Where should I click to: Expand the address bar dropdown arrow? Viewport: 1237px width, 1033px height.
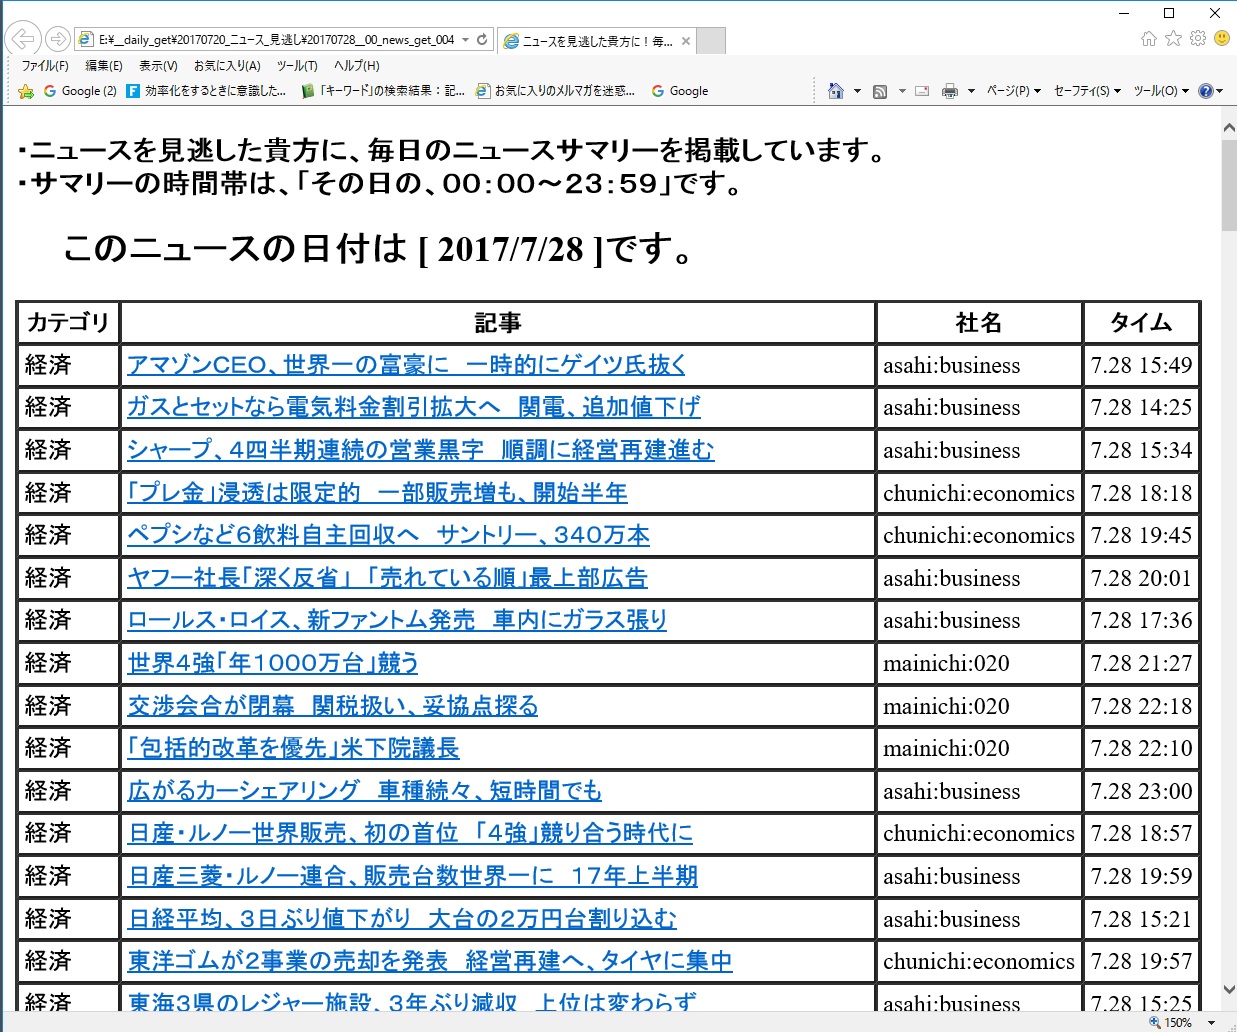point(466,40)
